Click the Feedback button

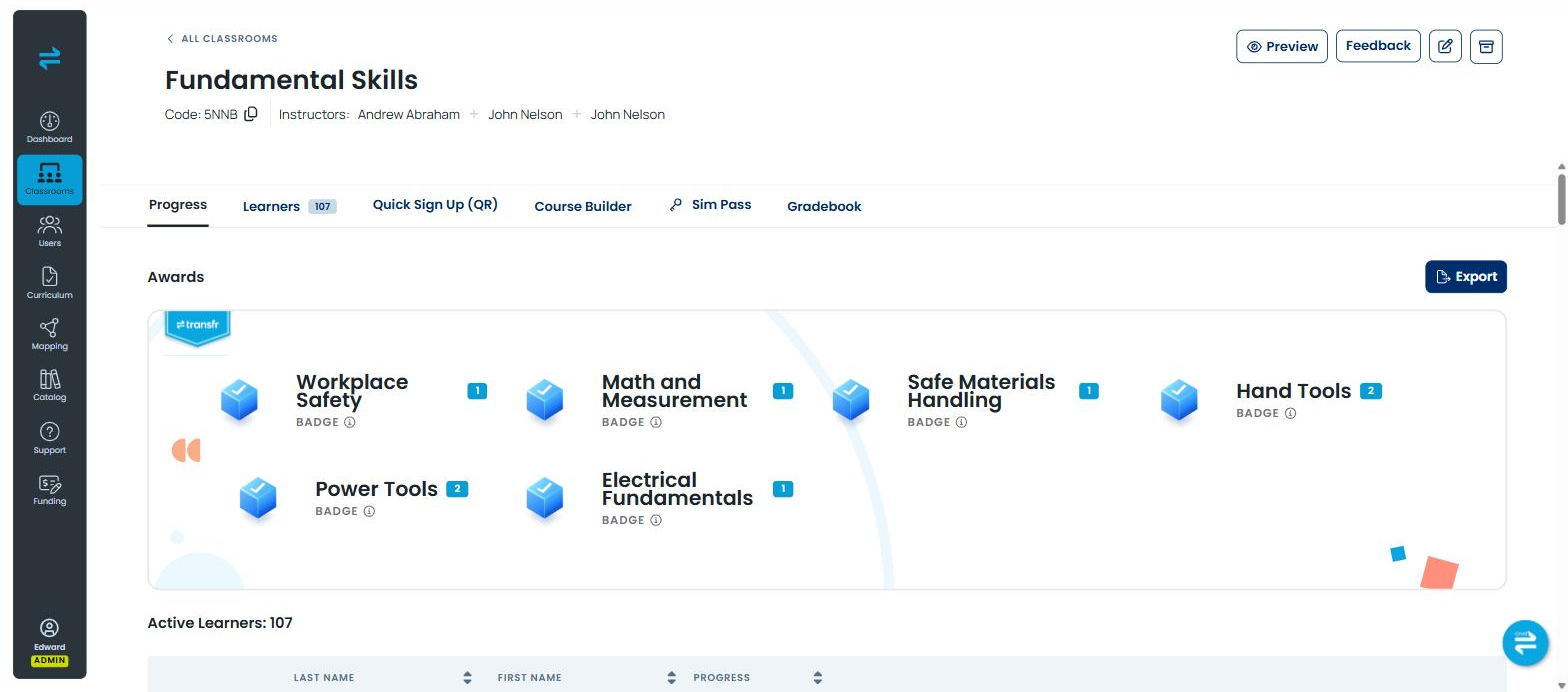coord(1378,46)
